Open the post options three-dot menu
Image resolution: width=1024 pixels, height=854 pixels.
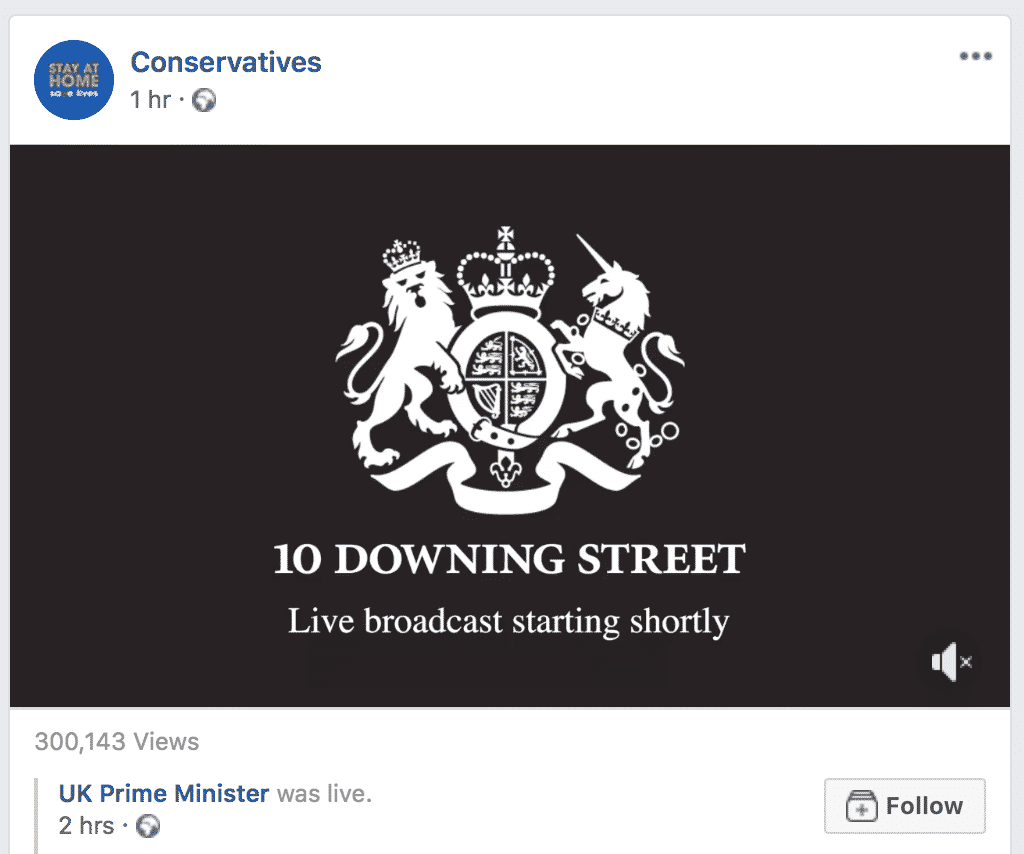pyautogui.click(x=976, y=56)
